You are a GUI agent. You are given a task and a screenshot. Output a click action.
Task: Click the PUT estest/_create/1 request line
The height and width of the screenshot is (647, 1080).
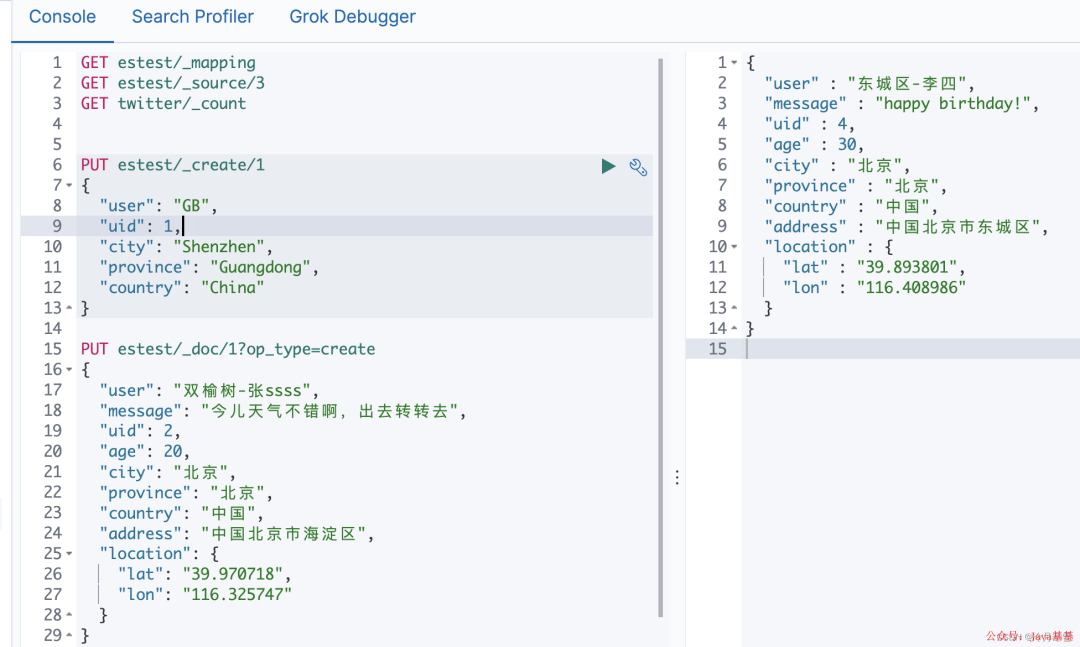pyautogui.click(x=172, y=165)
